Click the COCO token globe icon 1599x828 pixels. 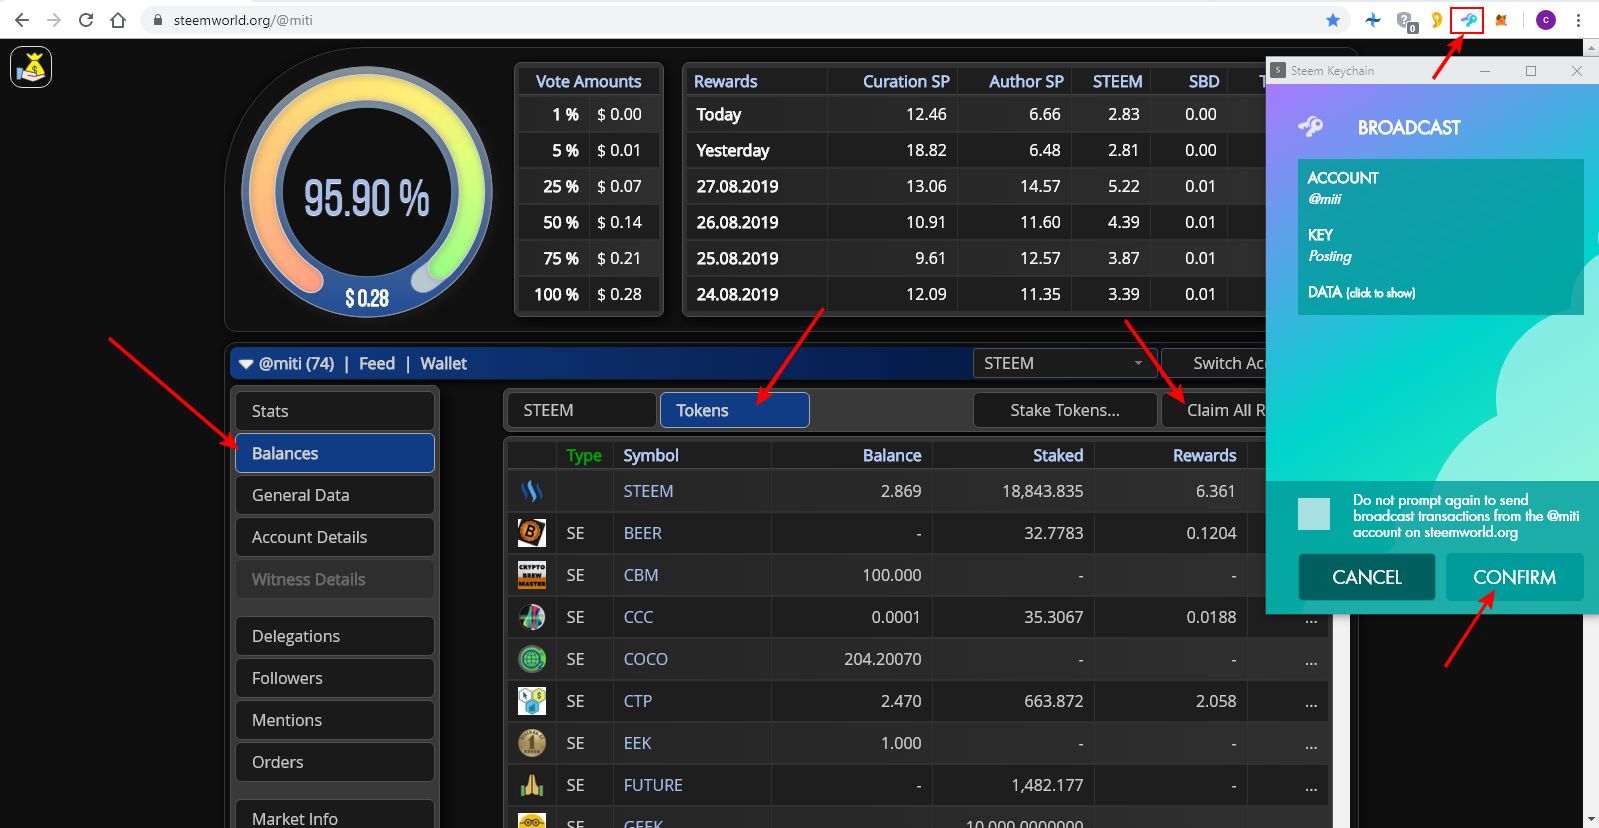coord(532,659)
